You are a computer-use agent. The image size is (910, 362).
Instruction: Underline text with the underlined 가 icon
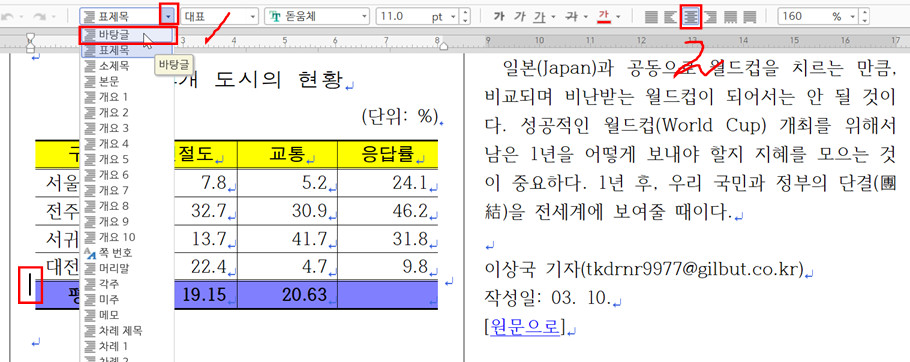[x=540, y=17]
